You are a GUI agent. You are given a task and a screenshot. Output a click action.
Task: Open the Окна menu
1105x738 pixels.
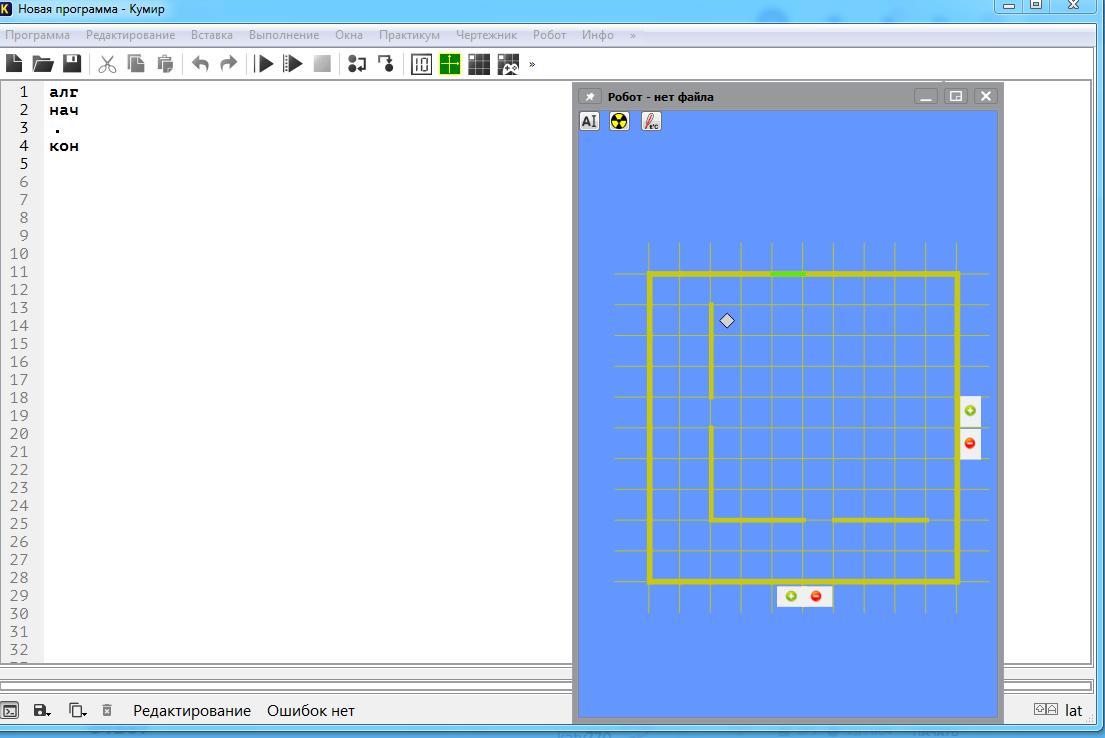pos(349,35)
